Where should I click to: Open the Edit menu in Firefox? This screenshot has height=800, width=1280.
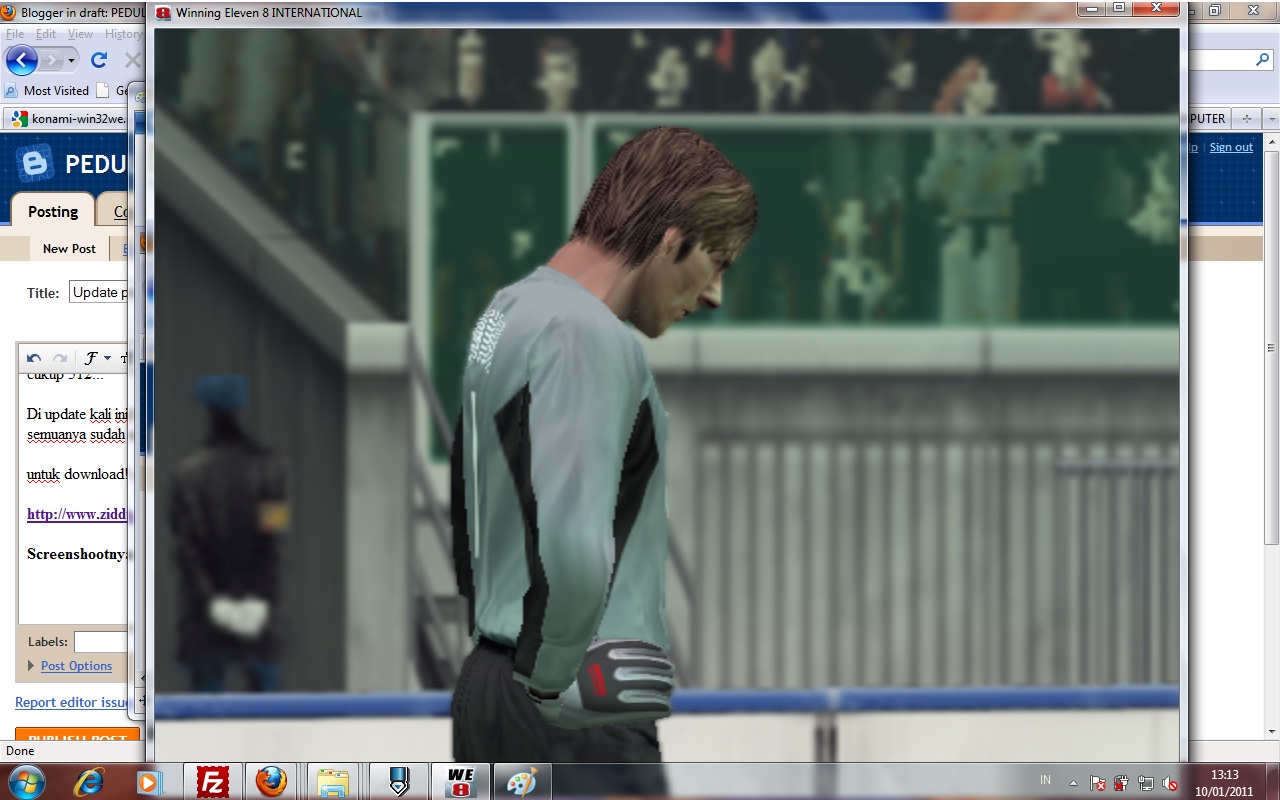(x=46, y=33)
